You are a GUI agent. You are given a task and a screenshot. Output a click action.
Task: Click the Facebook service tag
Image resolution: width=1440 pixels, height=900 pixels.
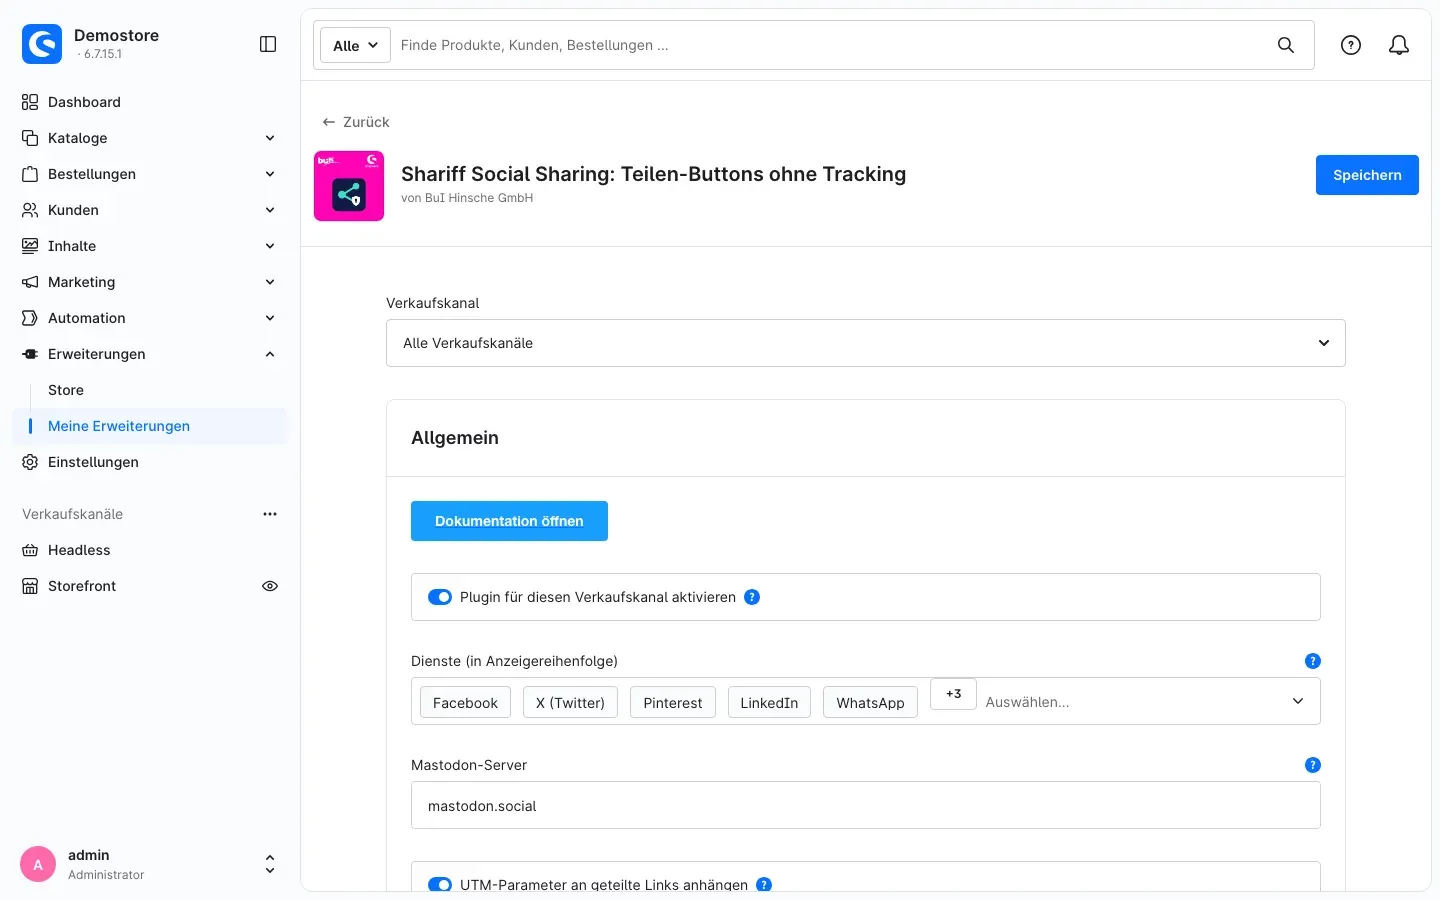[465, 703]
